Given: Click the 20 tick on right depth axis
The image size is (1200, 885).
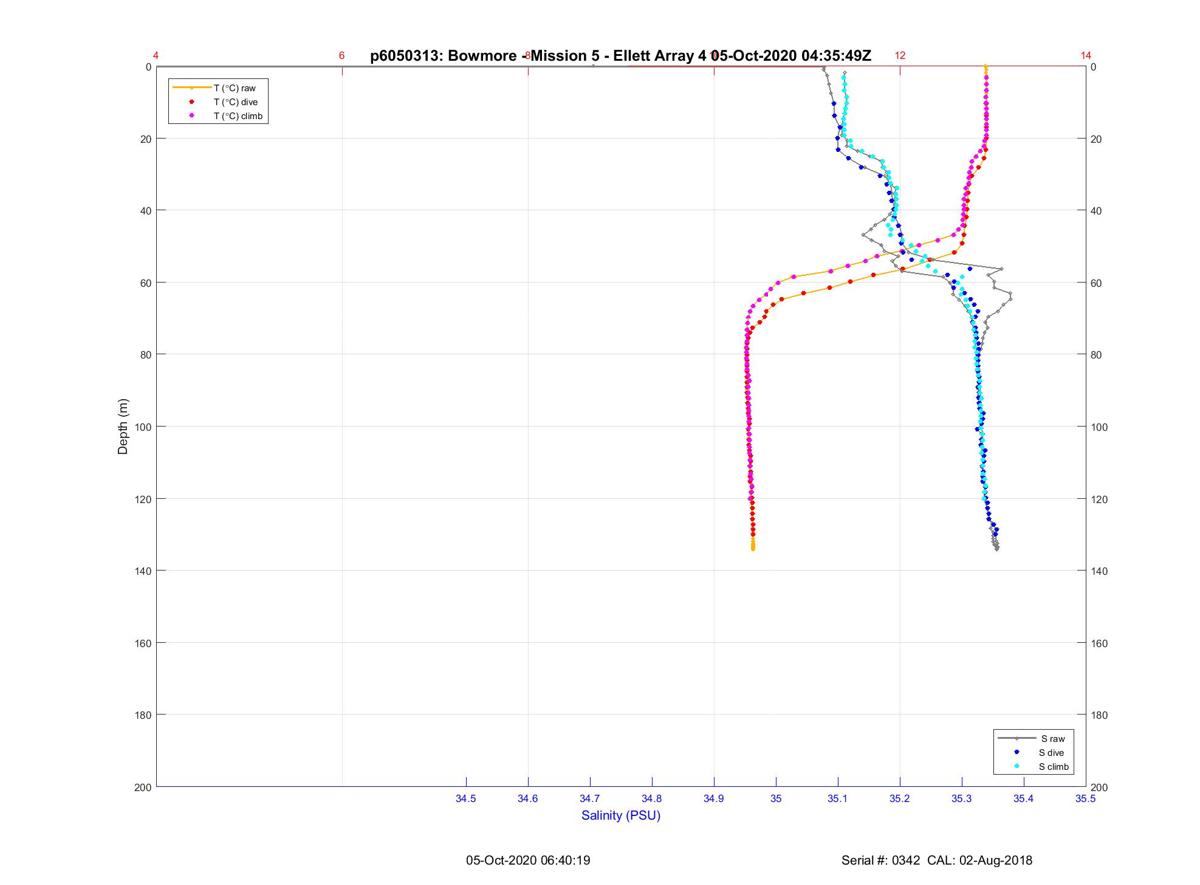Looking at the screenshot, I should click(x=1097, y=139).
